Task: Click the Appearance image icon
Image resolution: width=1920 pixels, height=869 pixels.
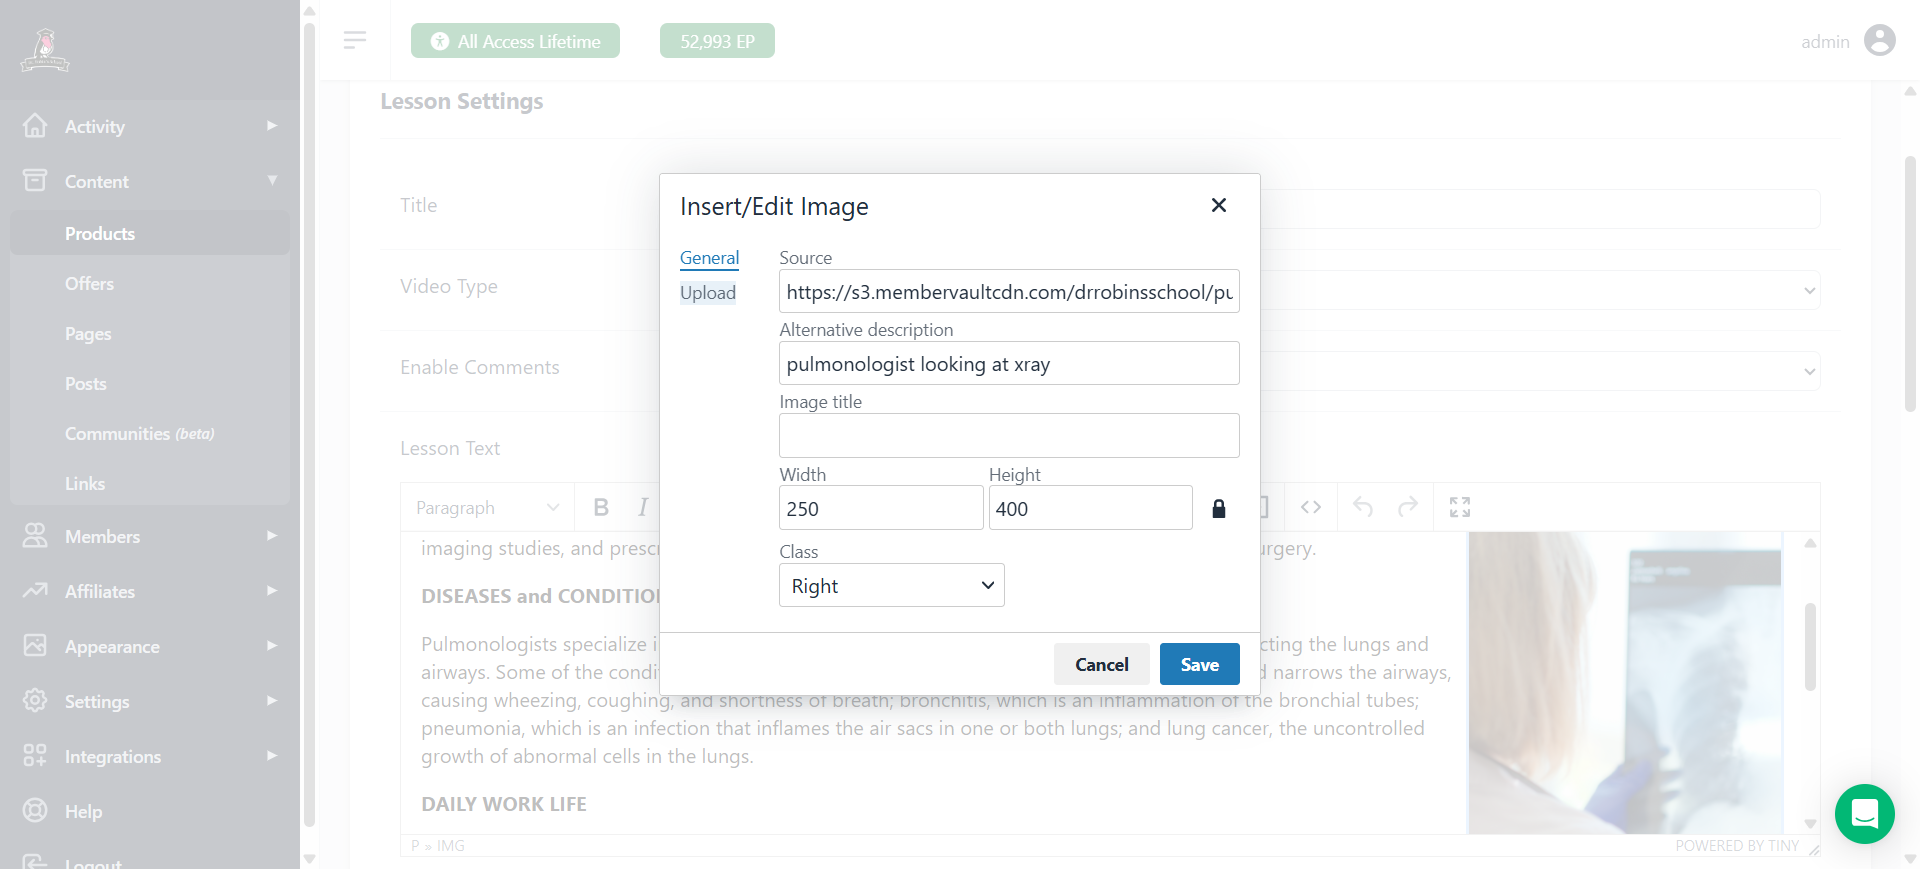Action: 35,645
